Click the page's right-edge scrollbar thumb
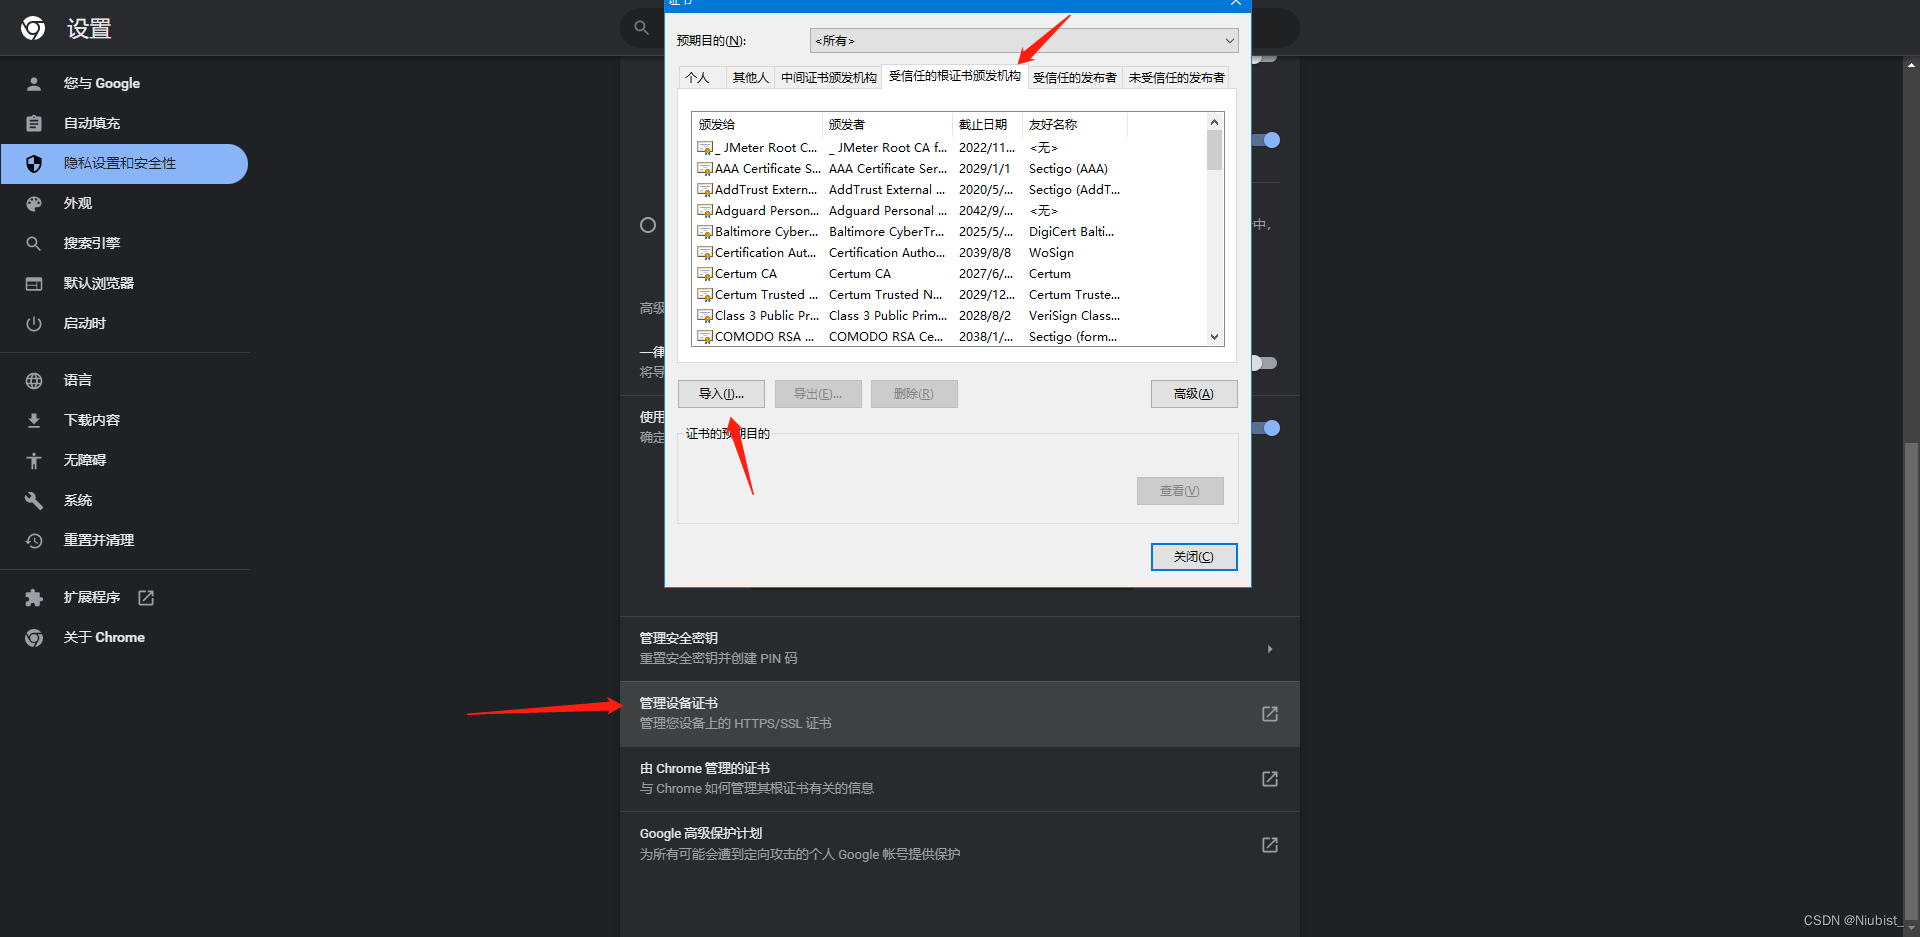Viewport: 1920px width, 937px height. click(1911, 680)
